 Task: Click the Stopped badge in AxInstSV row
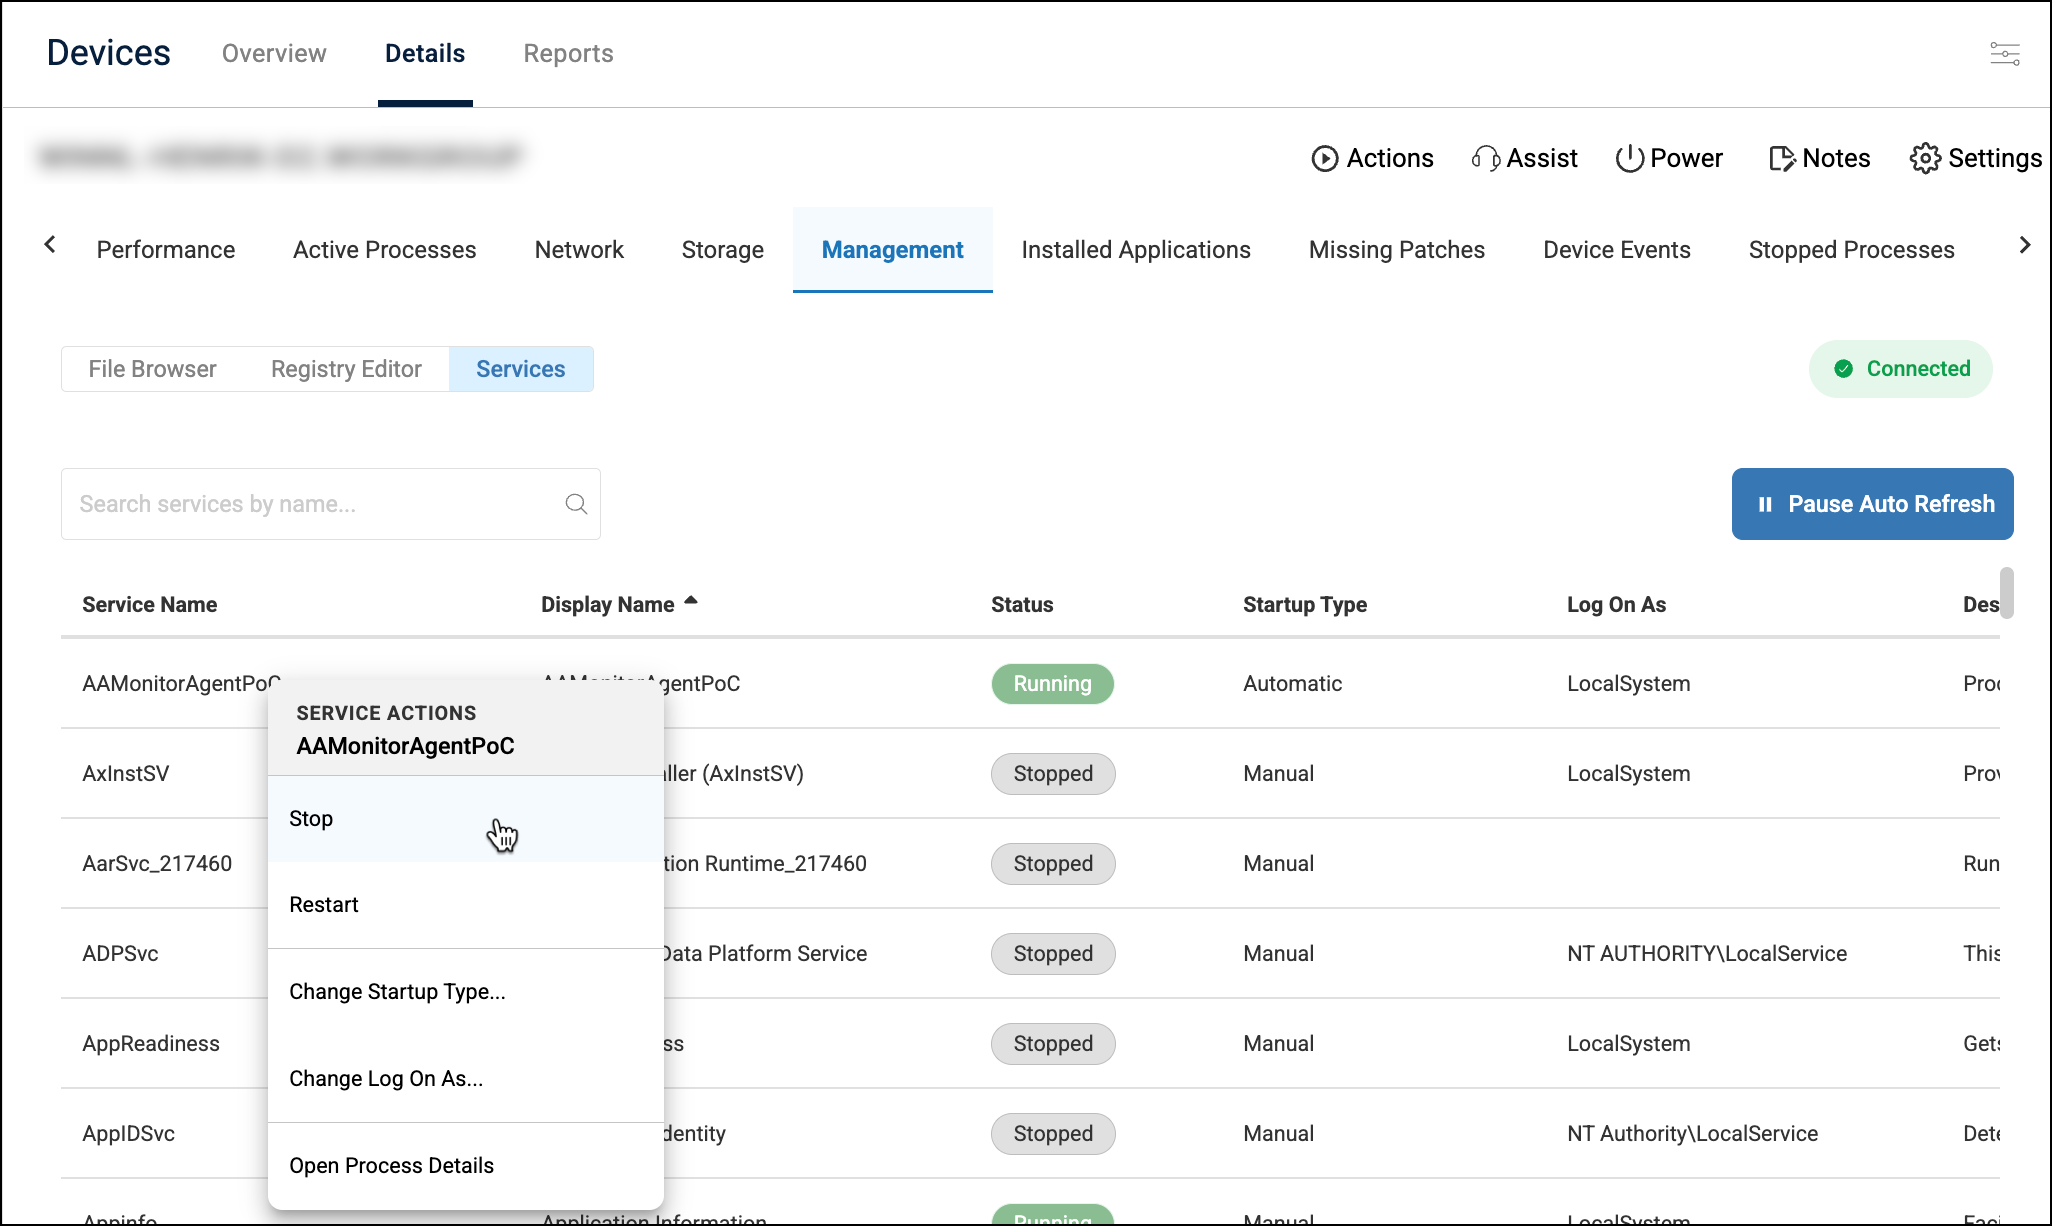tap(1053, 774)
